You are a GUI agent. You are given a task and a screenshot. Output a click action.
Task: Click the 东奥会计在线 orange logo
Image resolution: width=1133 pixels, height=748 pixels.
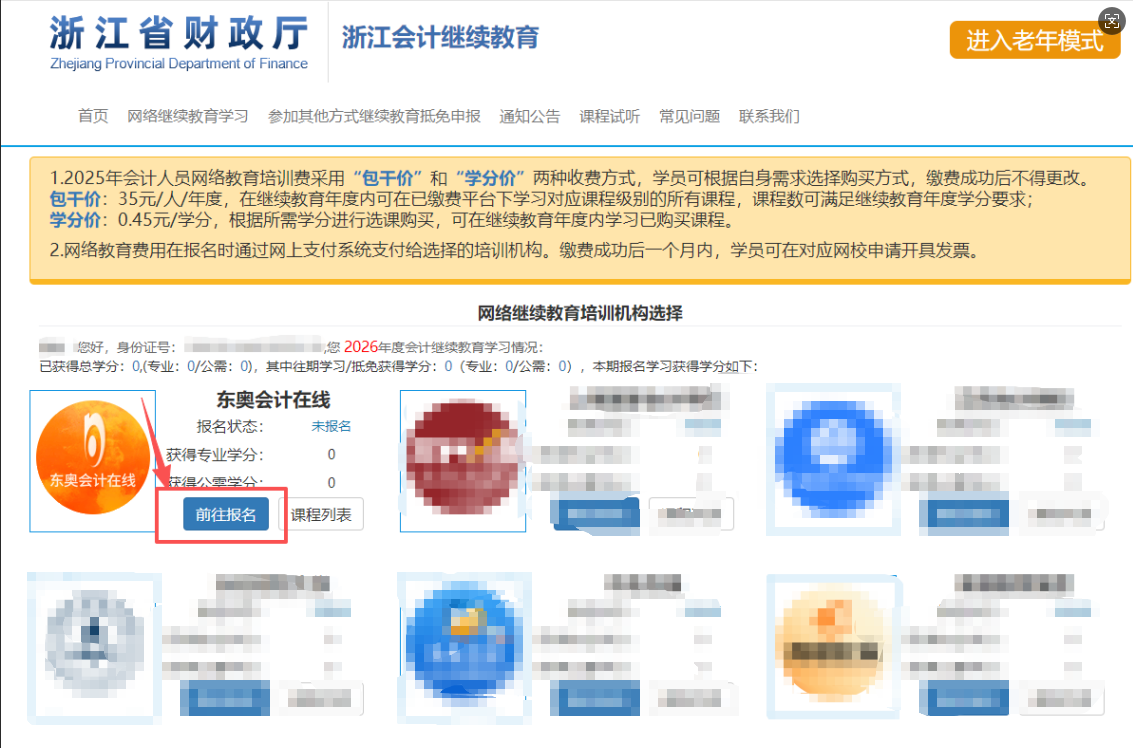click(92, 460)
